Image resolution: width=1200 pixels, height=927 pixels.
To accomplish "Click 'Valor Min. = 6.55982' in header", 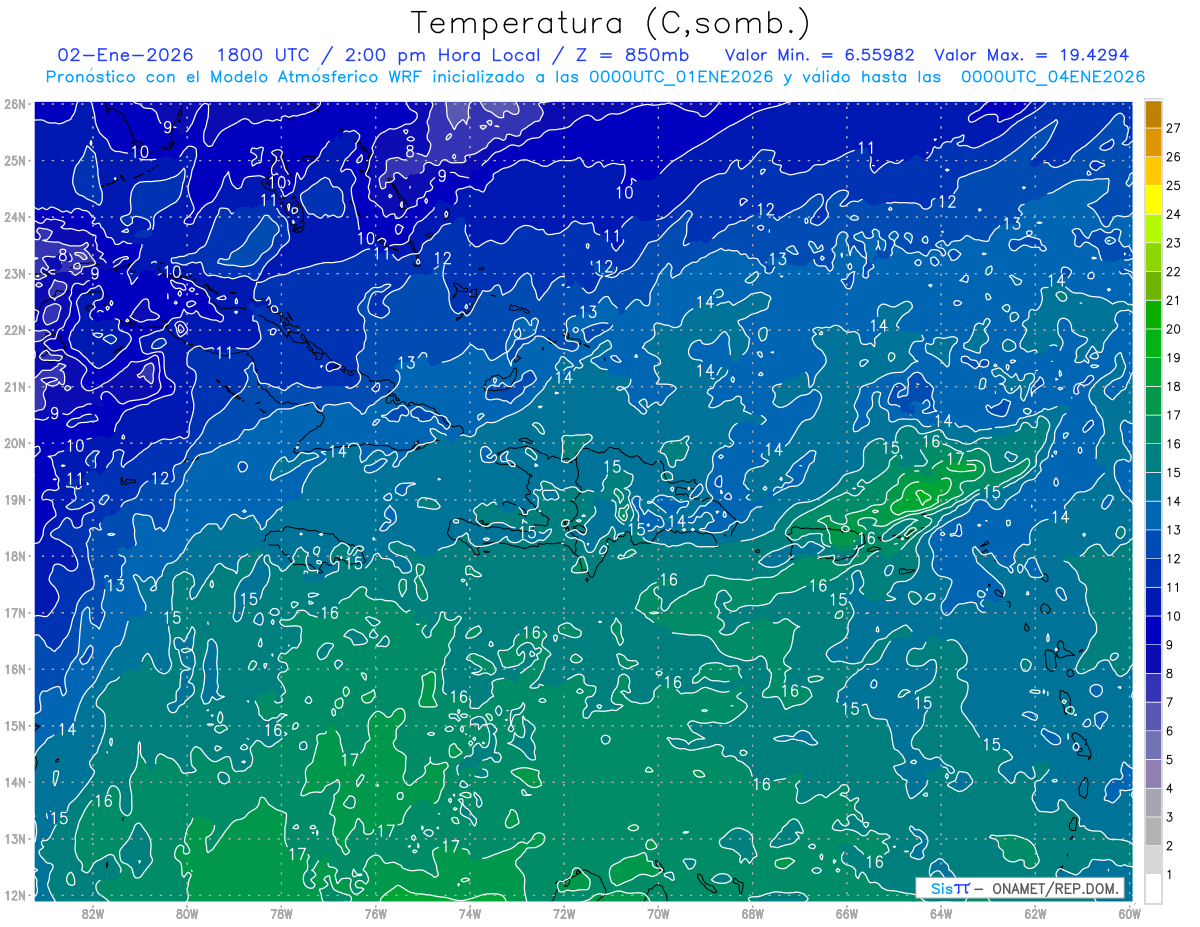I will [819, 55].
